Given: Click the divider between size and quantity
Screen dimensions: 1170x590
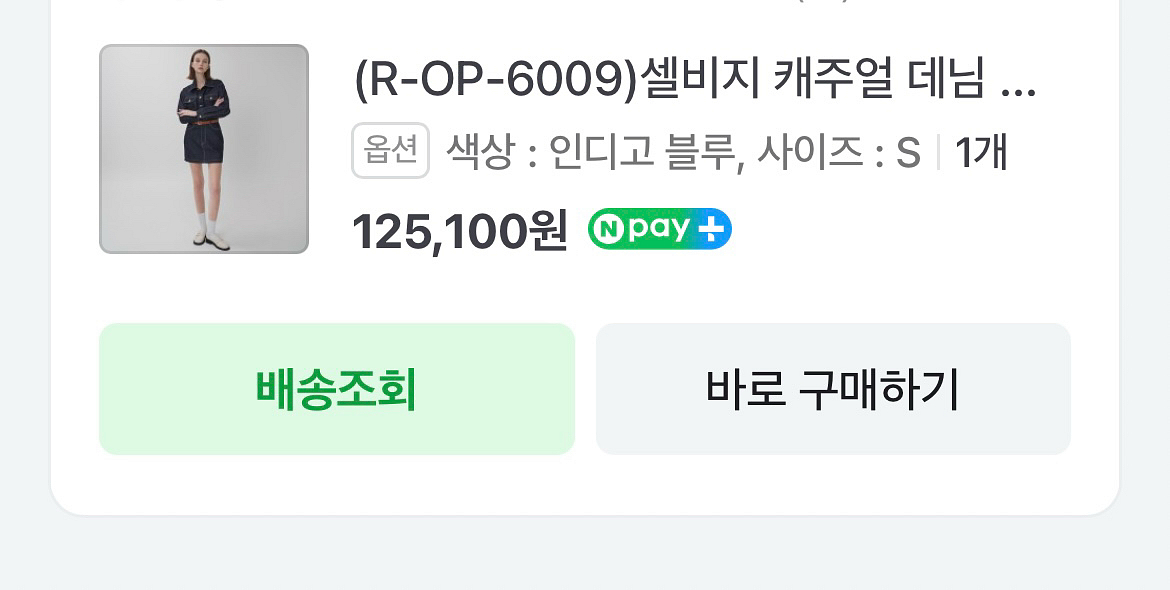Looking at the screenshot, I should pyautogui.click(x=938, y=153).
